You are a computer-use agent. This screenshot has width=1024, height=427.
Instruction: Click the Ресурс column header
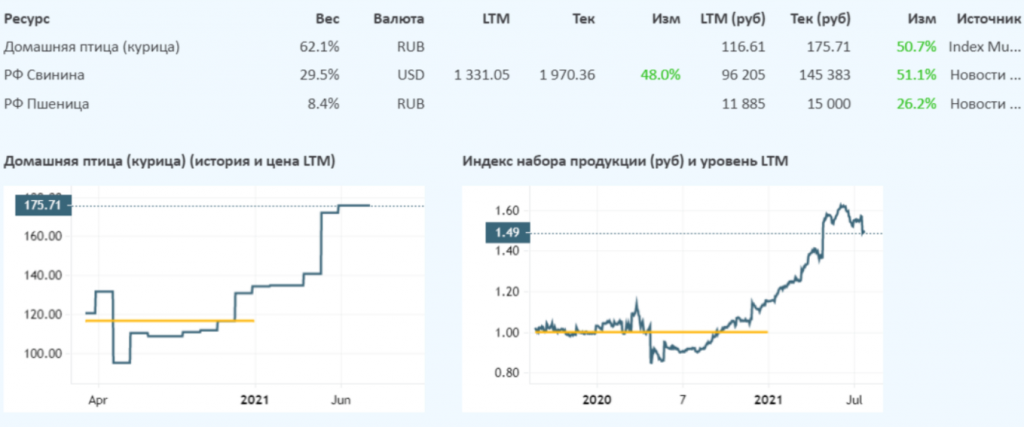point(28,19)
